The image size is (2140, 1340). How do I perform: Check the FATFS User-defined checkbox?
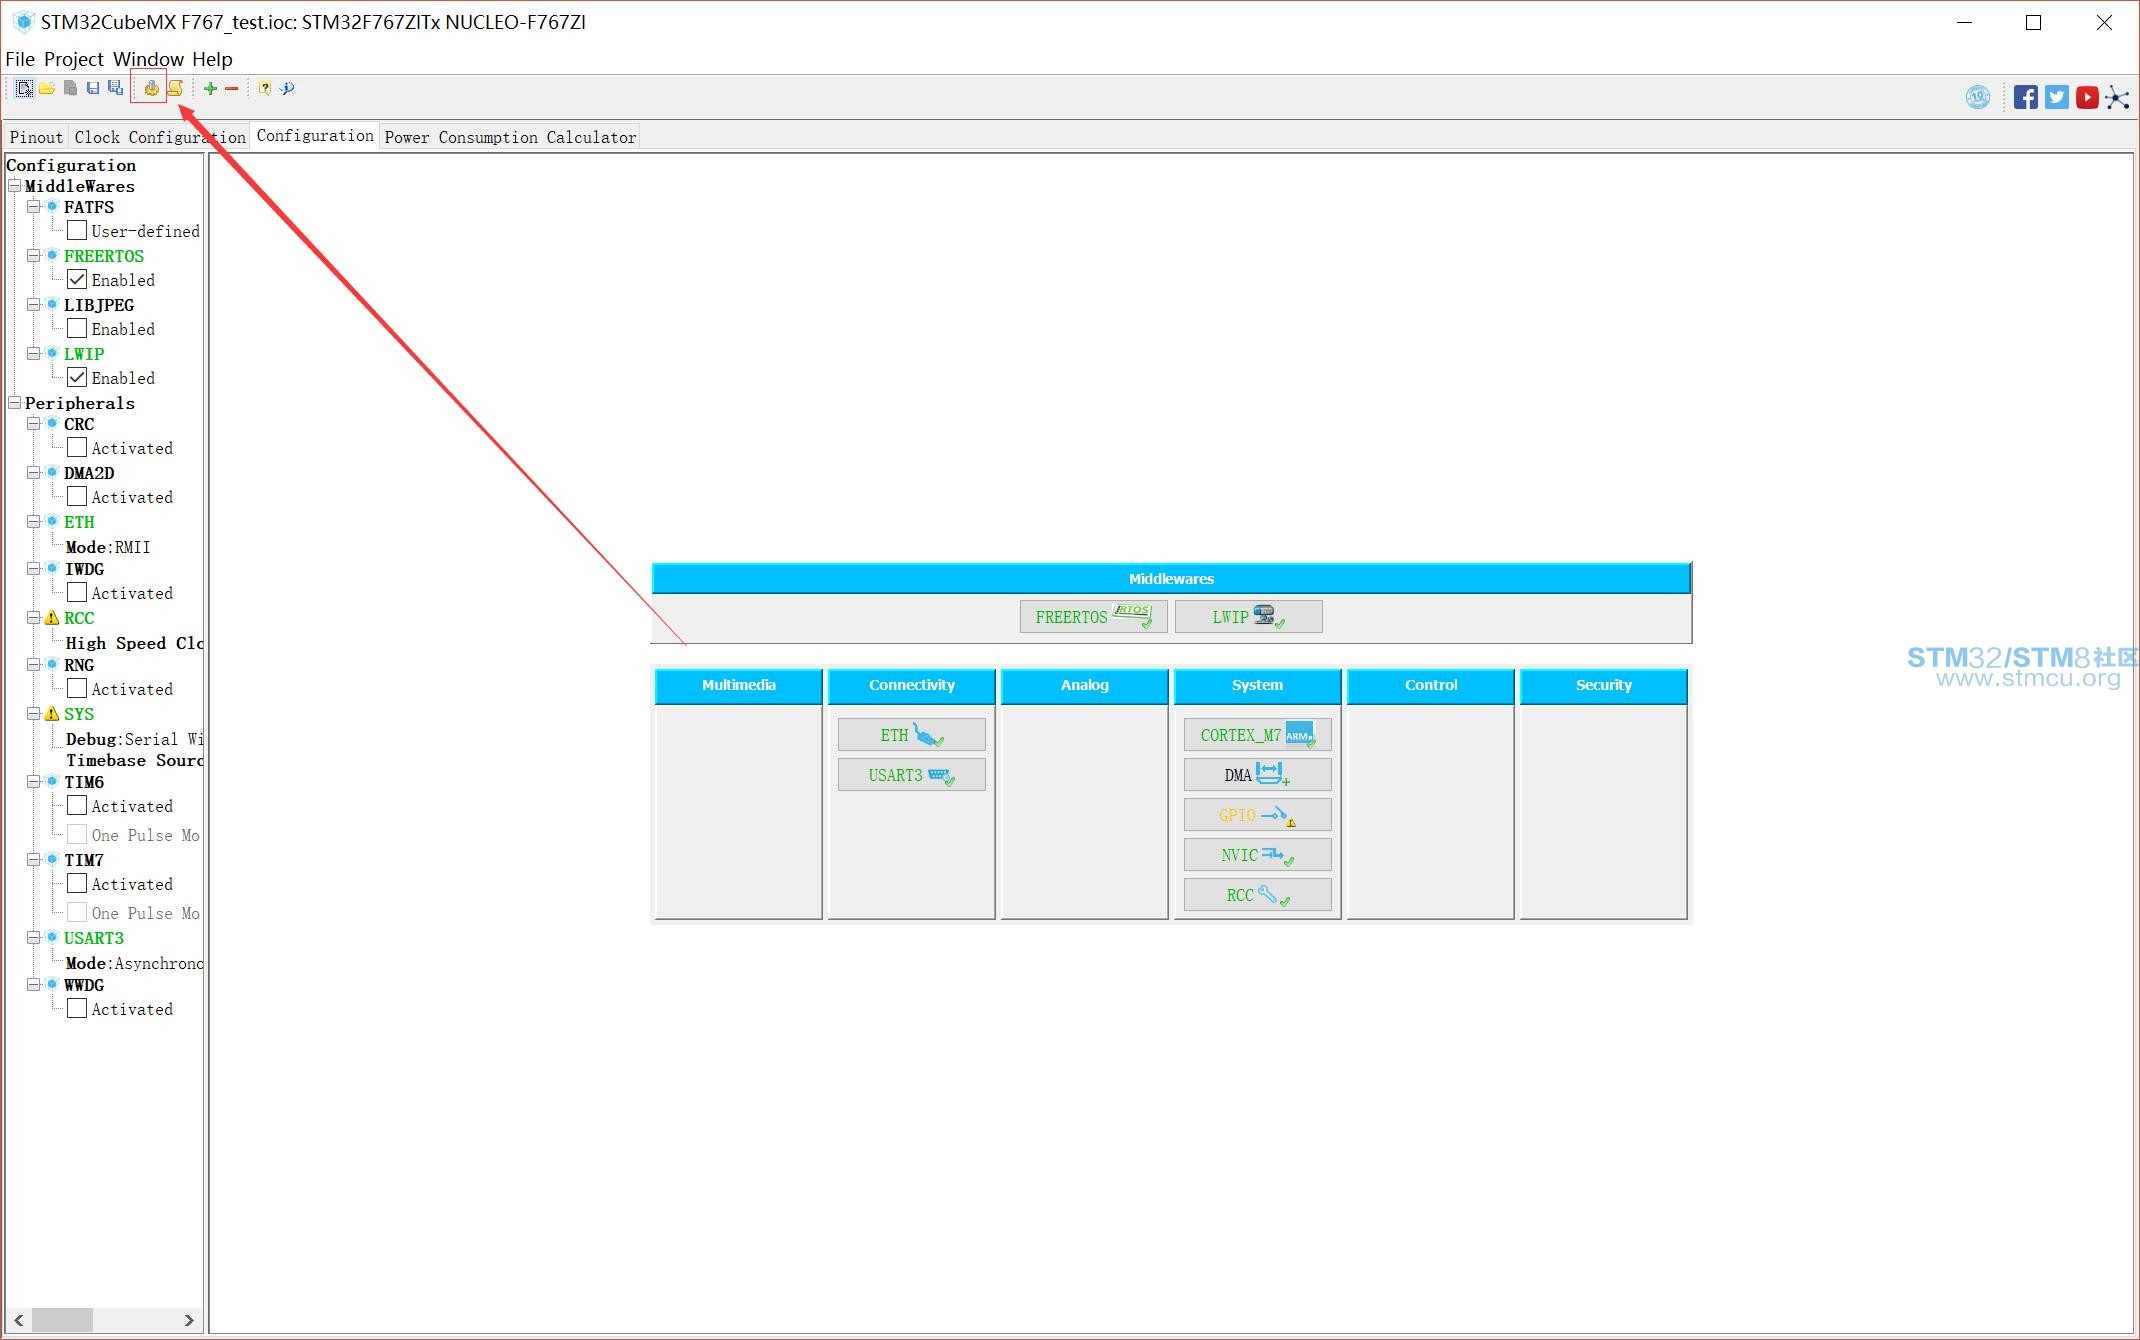tap(77, 231)
